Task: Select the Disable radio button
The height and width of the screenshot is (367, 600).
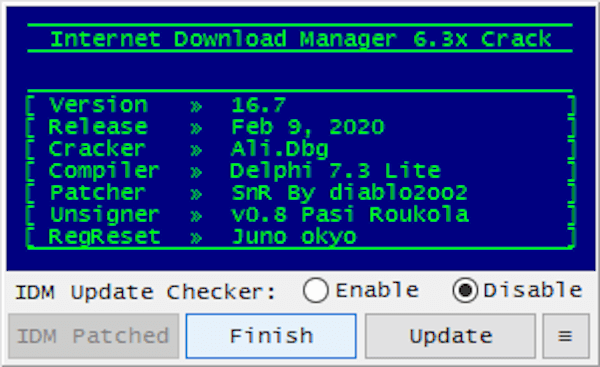Action: click(x=517, y=290)
